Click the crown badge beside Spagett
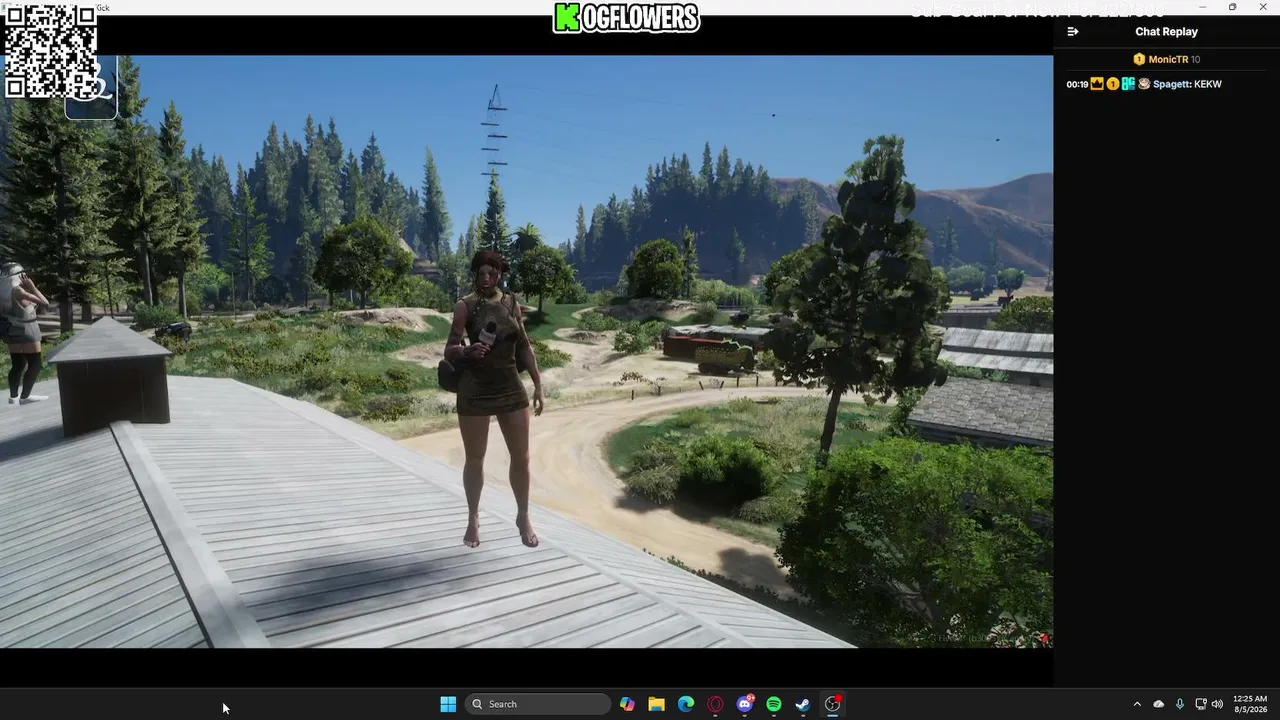 tap(1097, 84)
